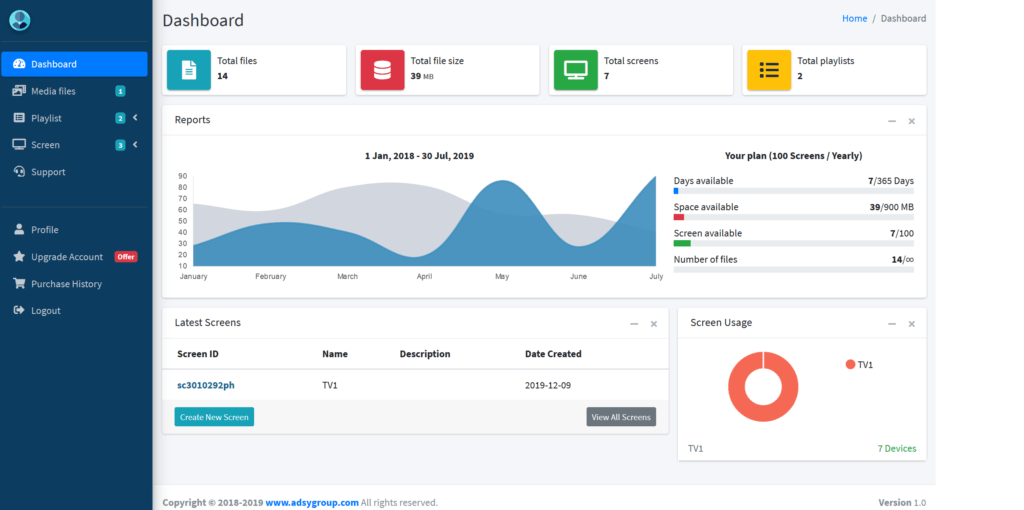Expand the Screen submenu chevron

tap(135, 145)
